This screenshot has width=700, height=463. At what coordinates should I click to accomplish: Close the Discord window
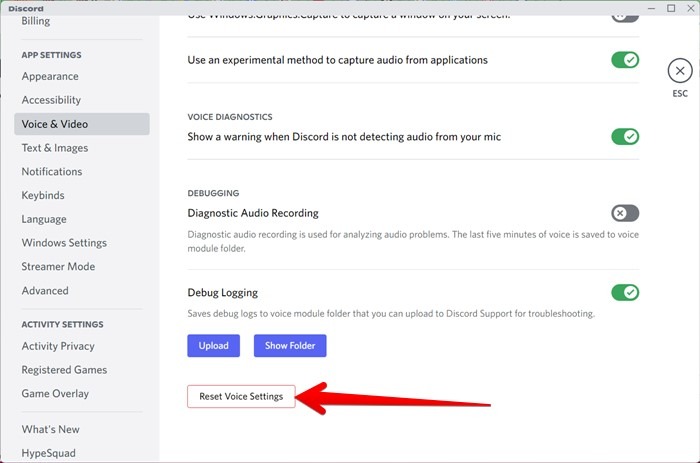coord(690,8)
